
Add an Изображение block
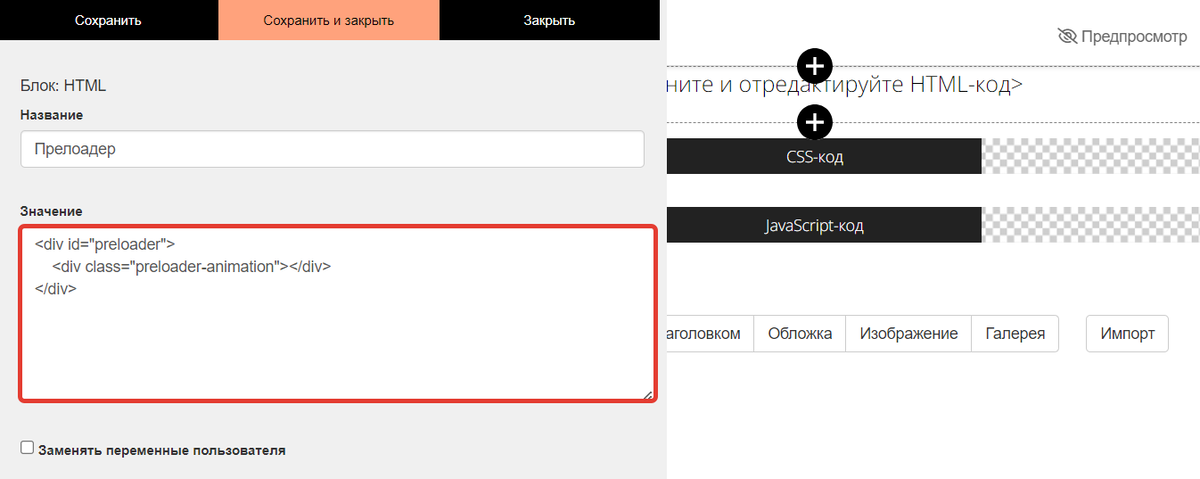909,334
